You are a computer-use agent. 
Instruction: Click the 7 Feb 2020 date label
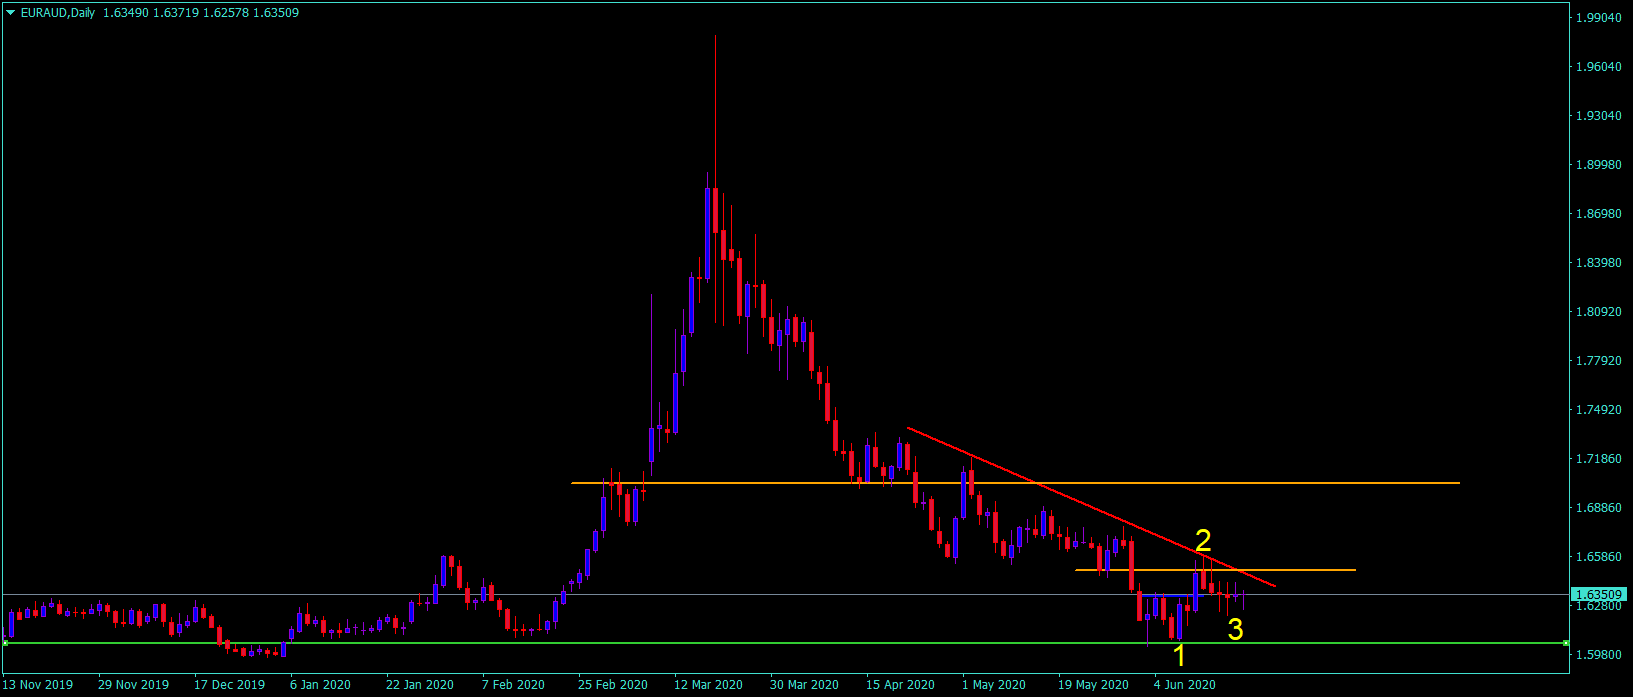(513, 685)
